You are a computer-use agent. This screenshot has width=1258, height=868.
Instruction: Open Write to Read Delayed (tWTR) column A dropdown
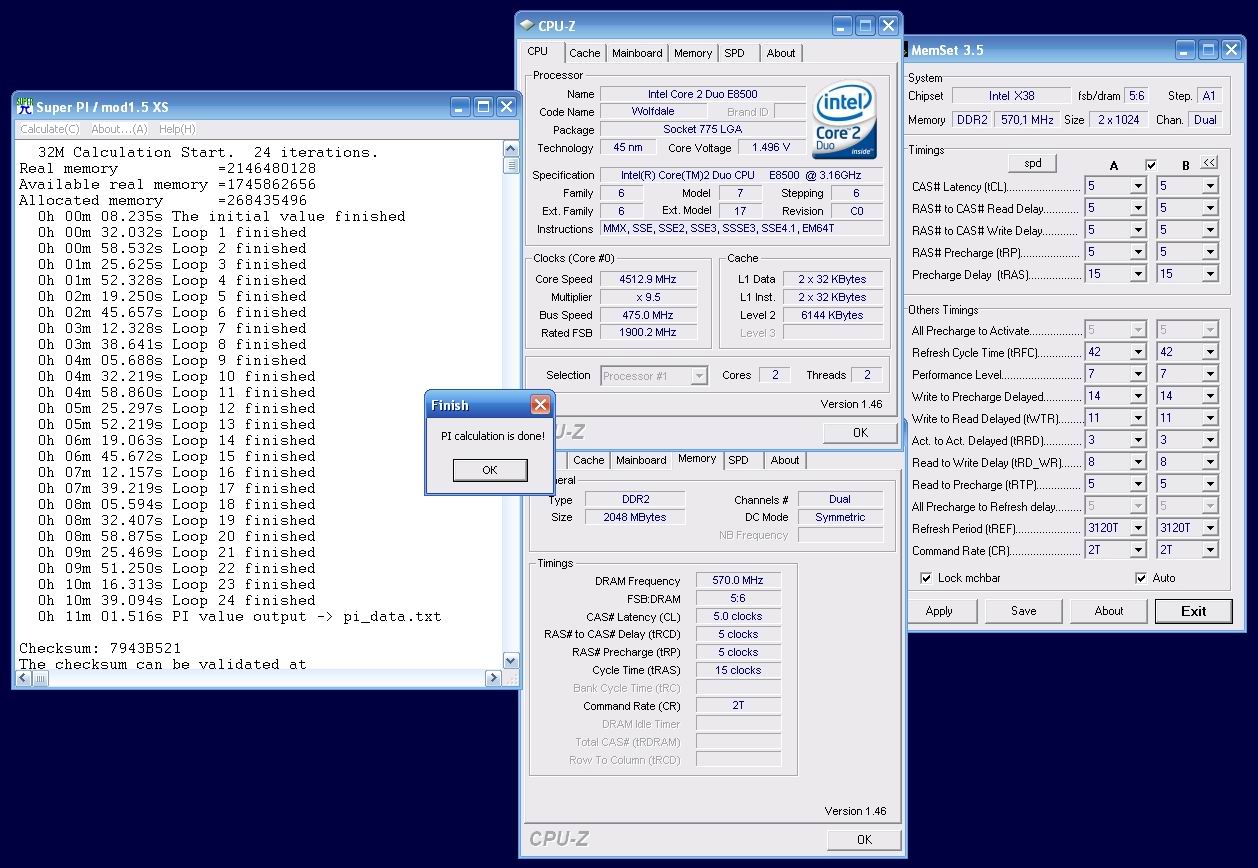1138,418
